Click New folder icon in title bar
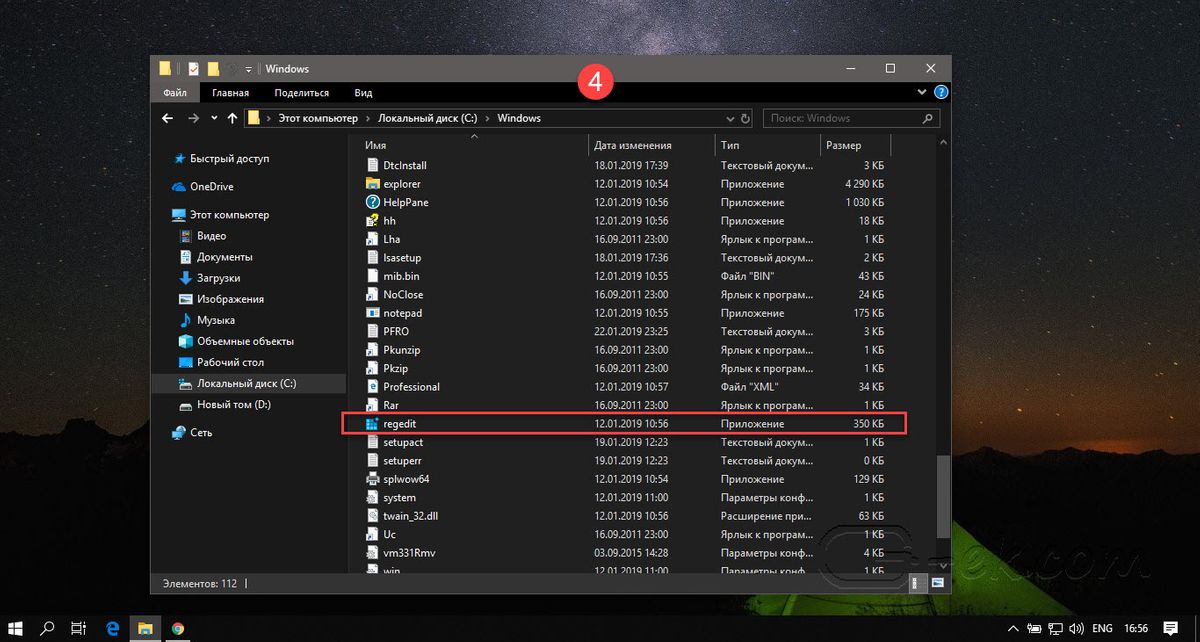The image size is (1200, 642). [x=213, y=69]
